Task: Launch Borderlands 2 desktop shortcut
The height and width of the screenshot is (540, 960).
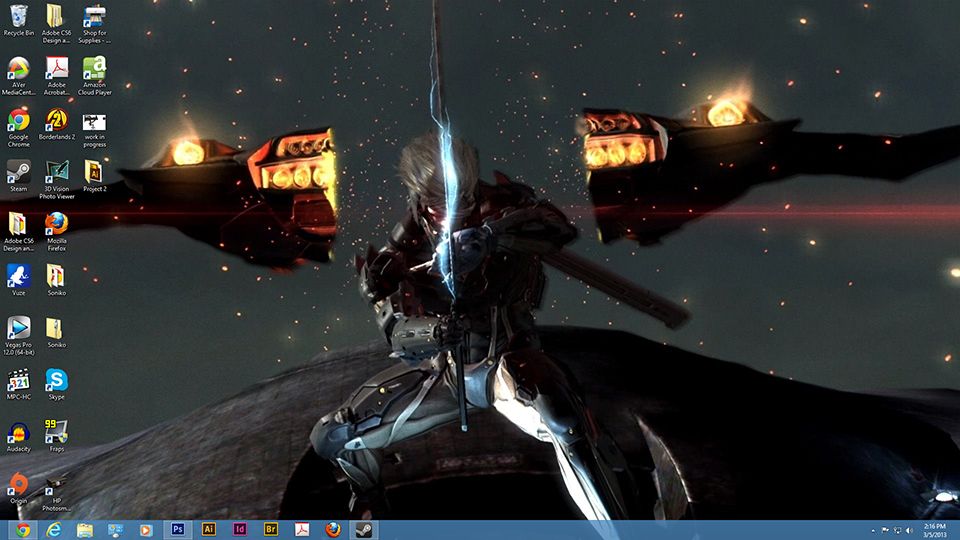Action: (x=56, y=124)
